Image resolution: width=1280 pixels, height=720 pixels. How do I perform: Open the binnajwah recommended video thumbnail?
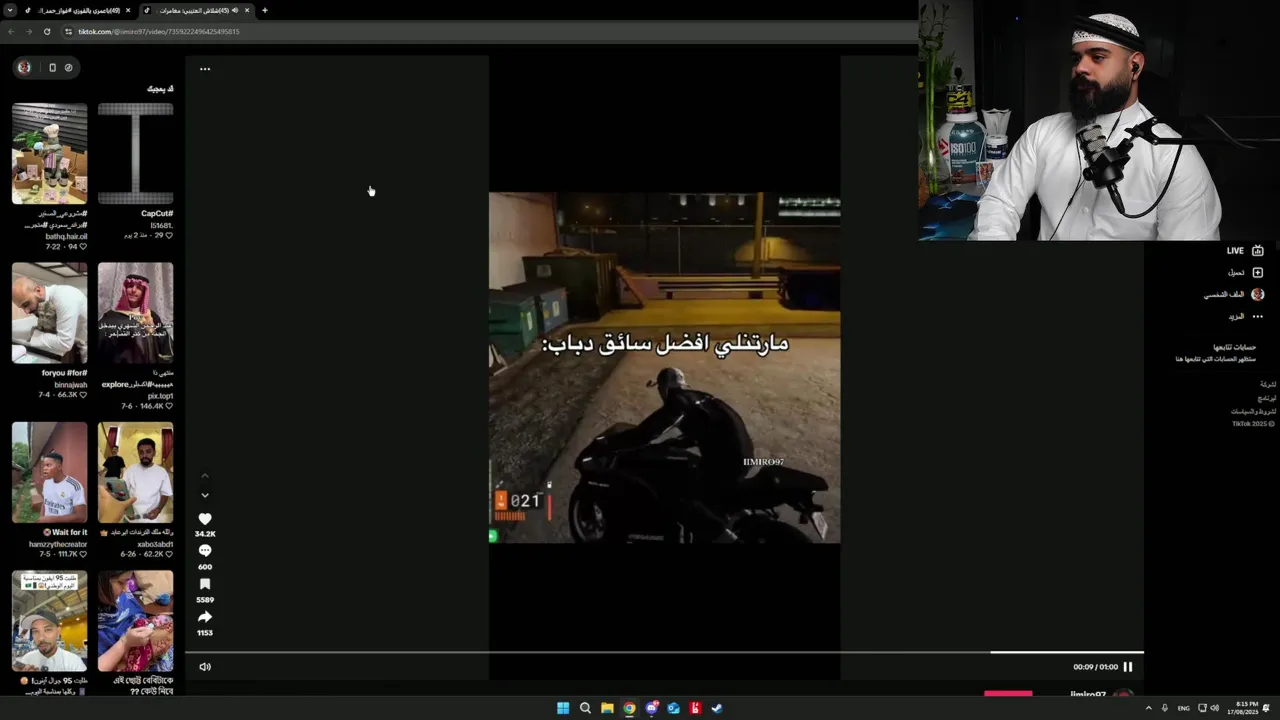coord(49,313)
